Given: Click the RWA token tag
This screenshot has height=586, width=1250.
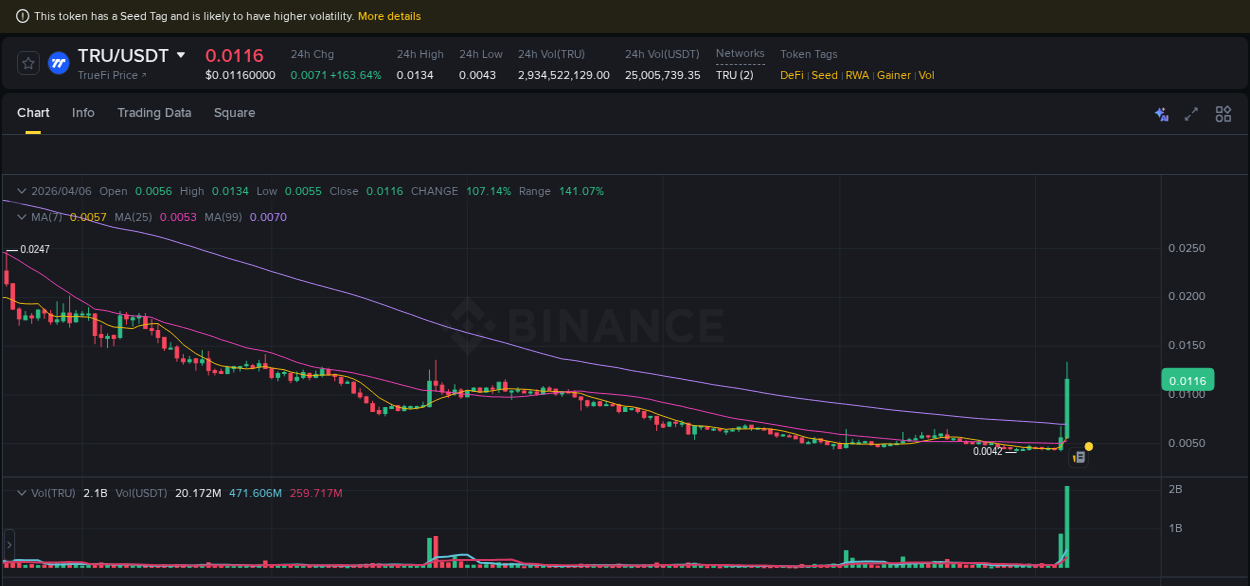Looking at the screenshot, I should (857, 75).
